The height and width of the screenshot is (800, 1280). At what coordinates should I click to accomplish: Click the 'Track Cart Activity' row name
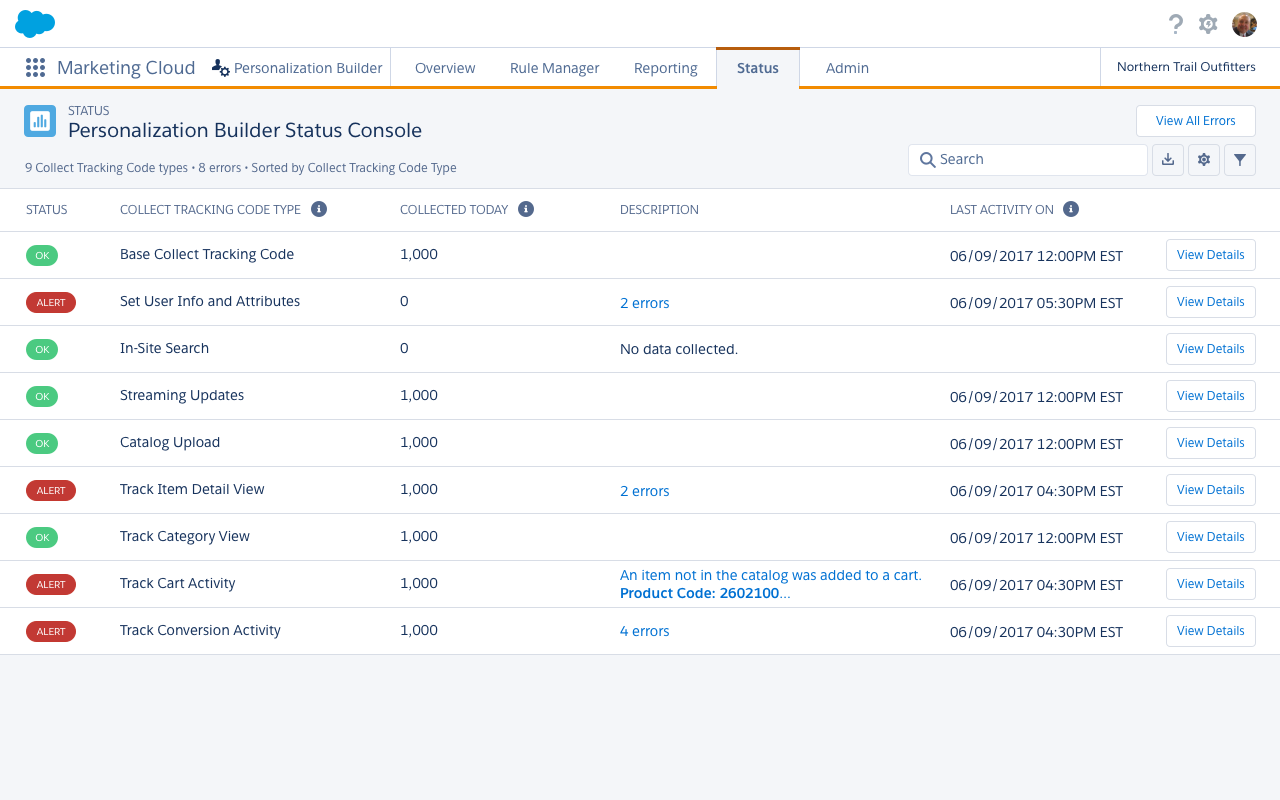(178, 583)
